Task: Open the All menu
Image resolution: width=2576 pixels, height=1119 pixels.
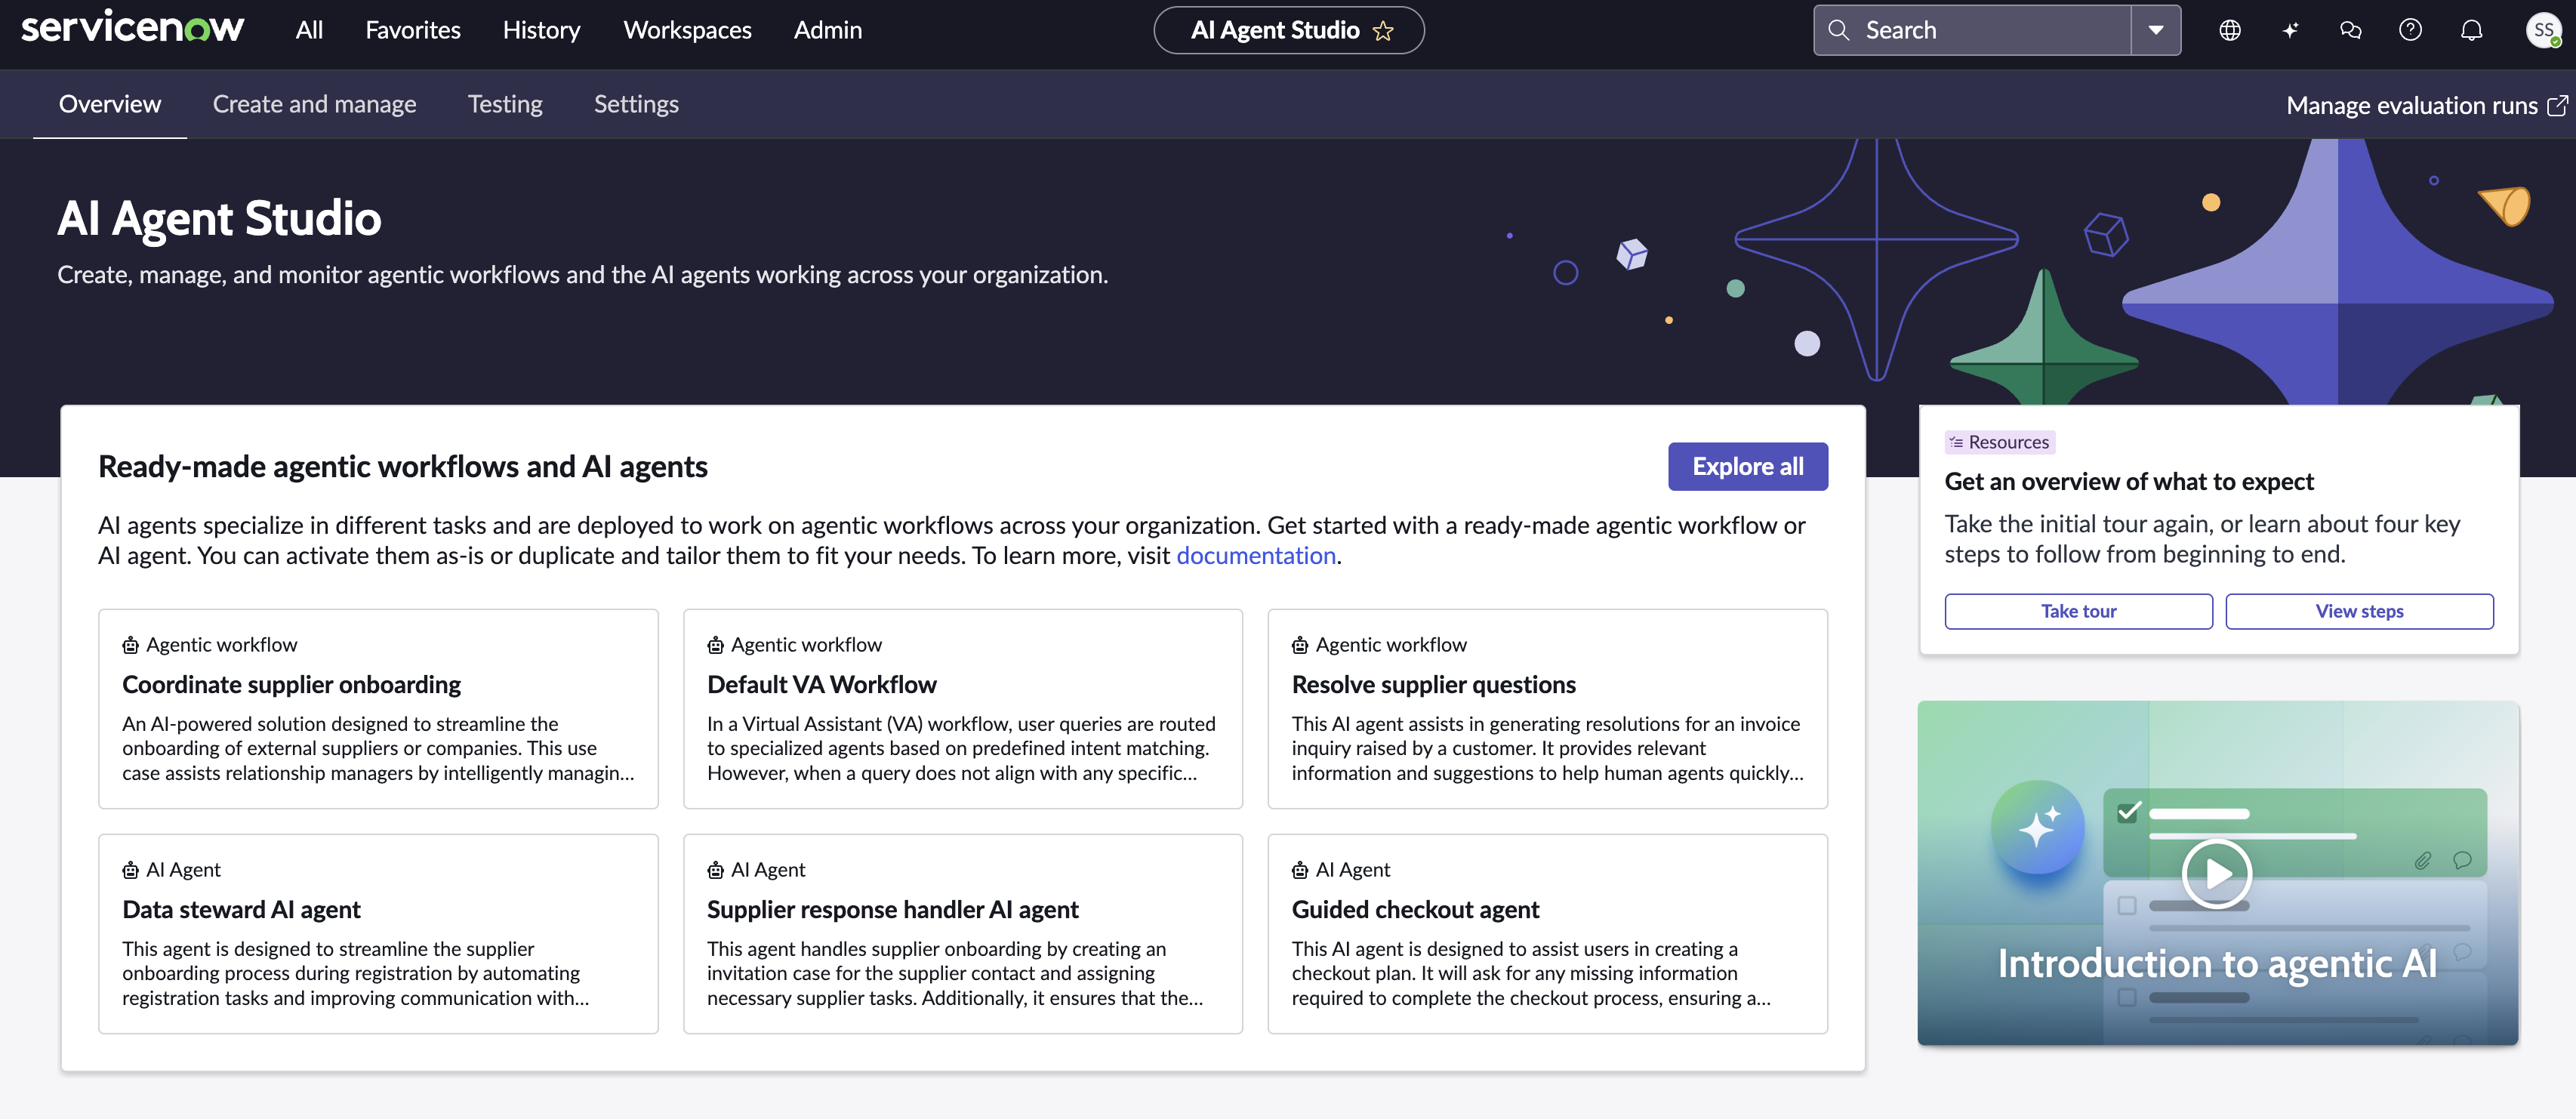Action: click(309, 30)
